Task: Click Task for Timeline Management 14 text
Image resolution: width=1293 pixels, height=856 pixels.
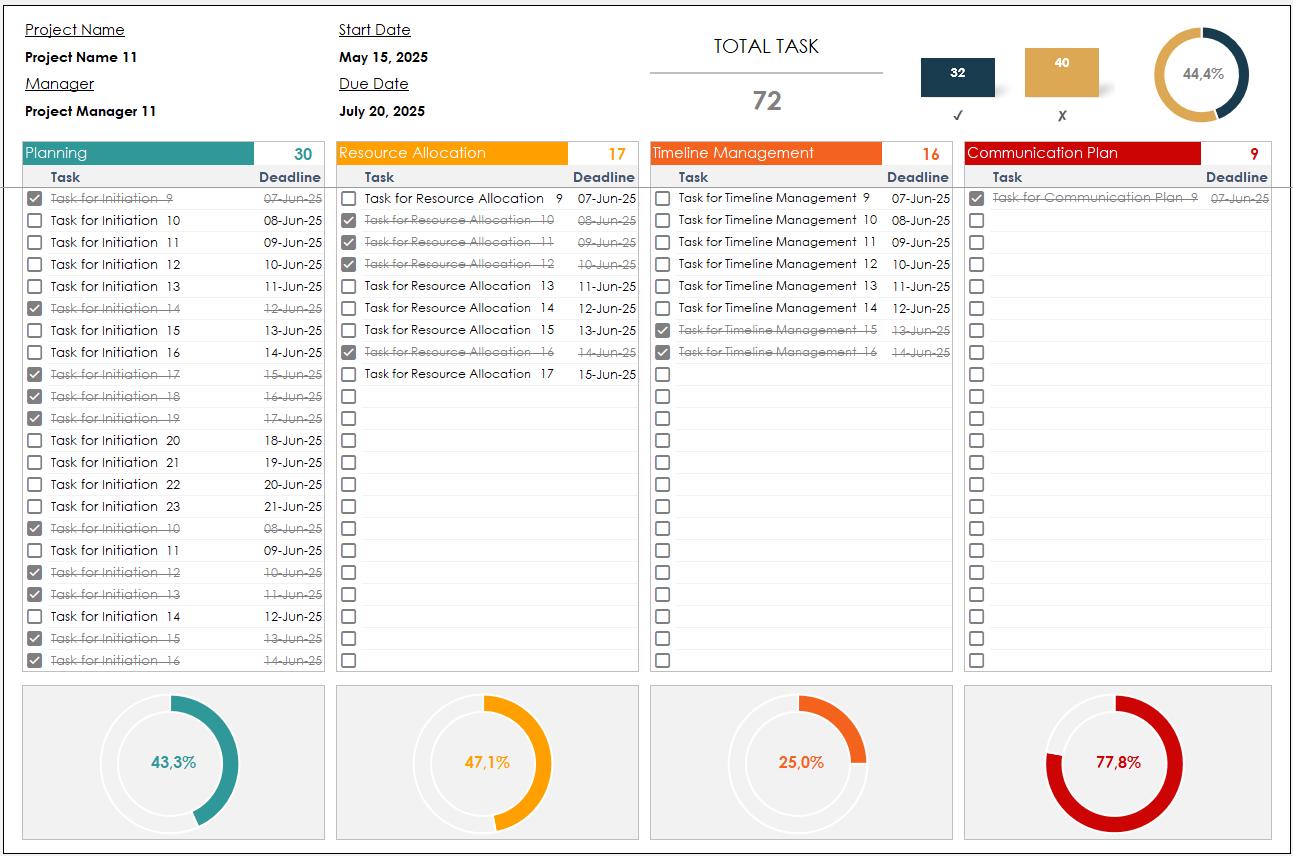Action: coord(778,308)
